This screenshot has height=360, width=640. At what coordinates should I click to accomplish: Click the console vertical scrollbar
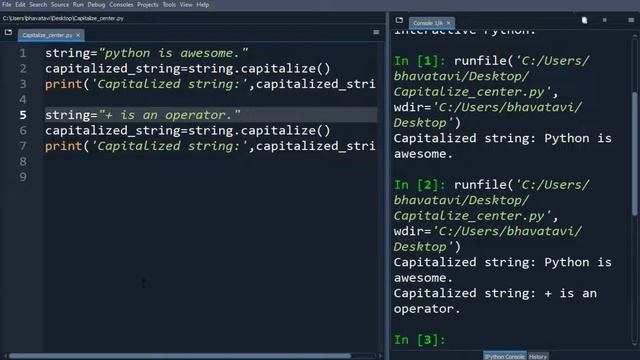tap(635, 153)
